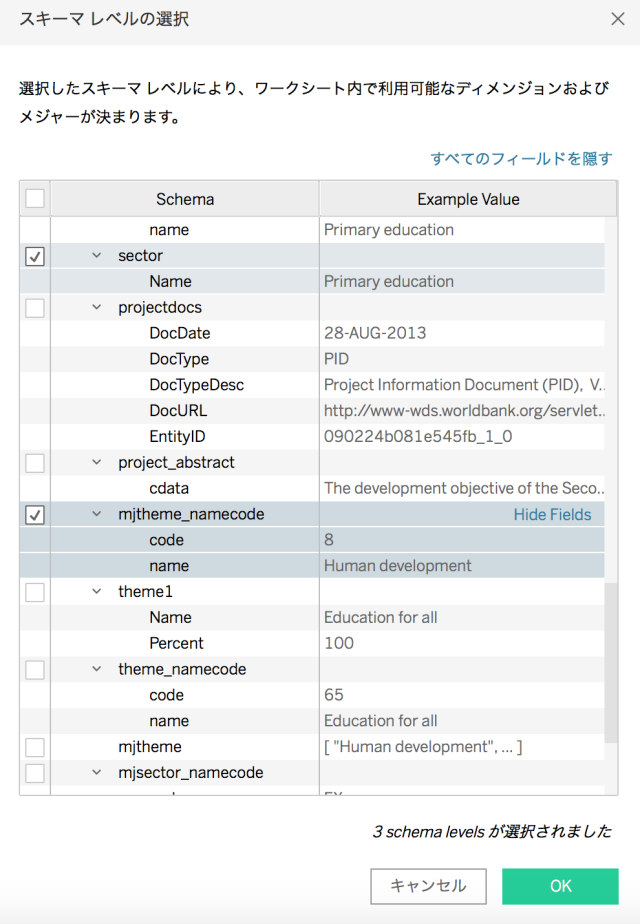This screenshot has height=924, width=640.
Task: Click the value 090224b081e545fb_1_0
Action: point(418,437)
